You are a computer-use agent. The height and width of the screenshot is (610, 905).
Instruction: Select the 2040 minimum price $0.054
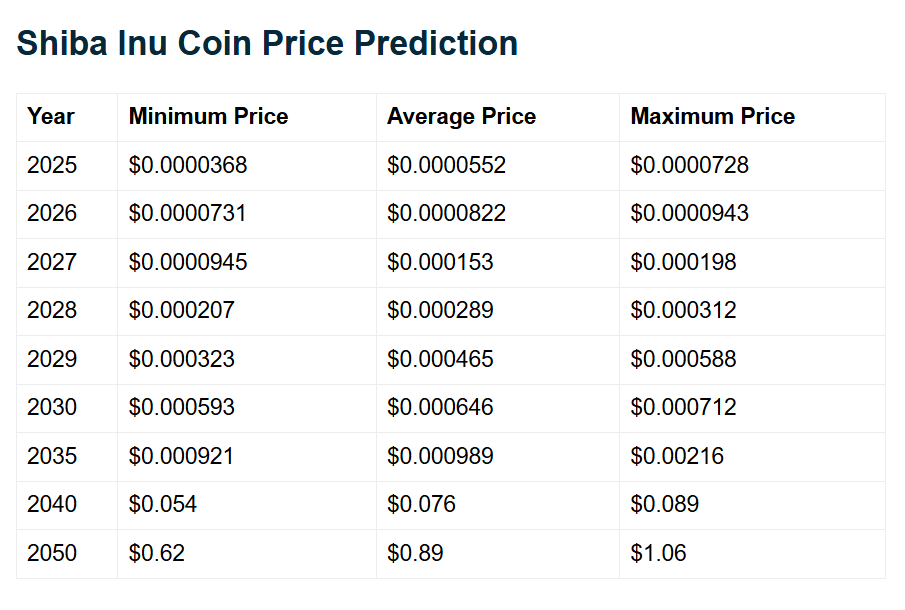click(x=163, y=505)
